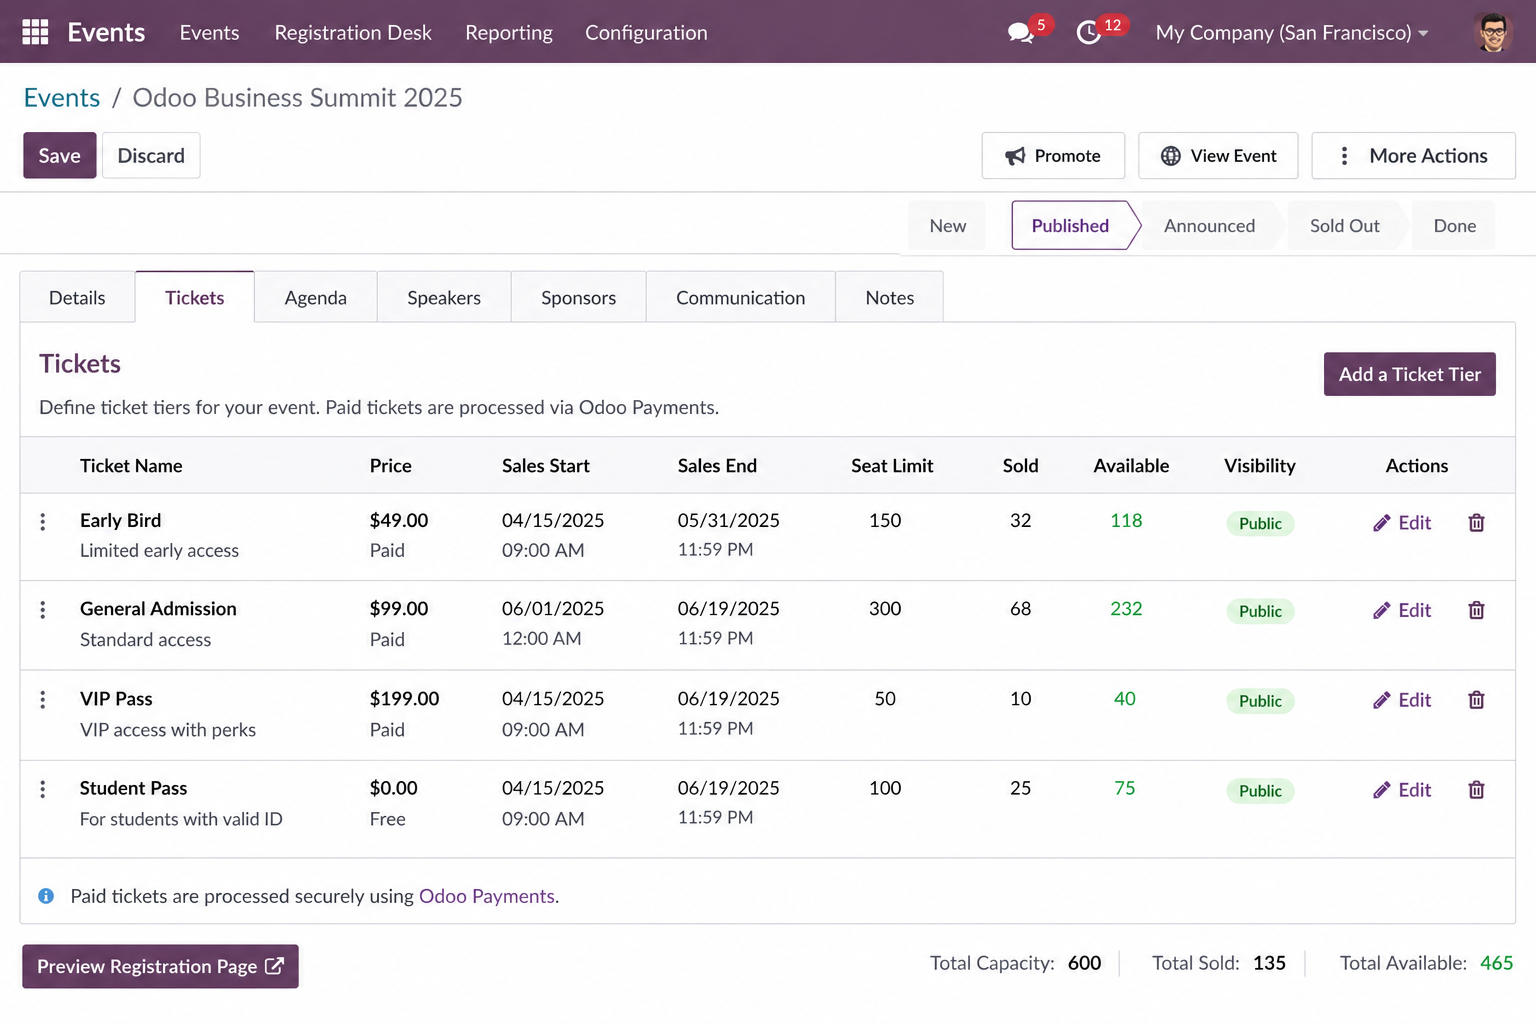Open row options for Student Pass ticket

[42, 790]
